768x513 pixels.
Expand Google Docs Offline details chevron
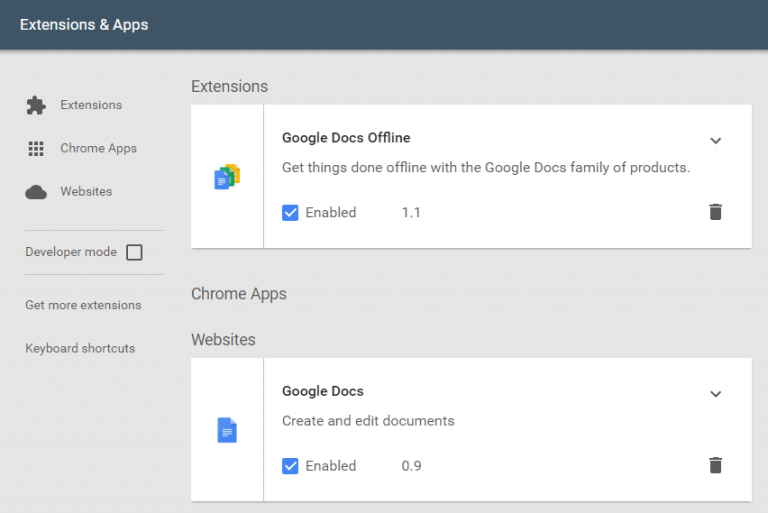point(716,141)
